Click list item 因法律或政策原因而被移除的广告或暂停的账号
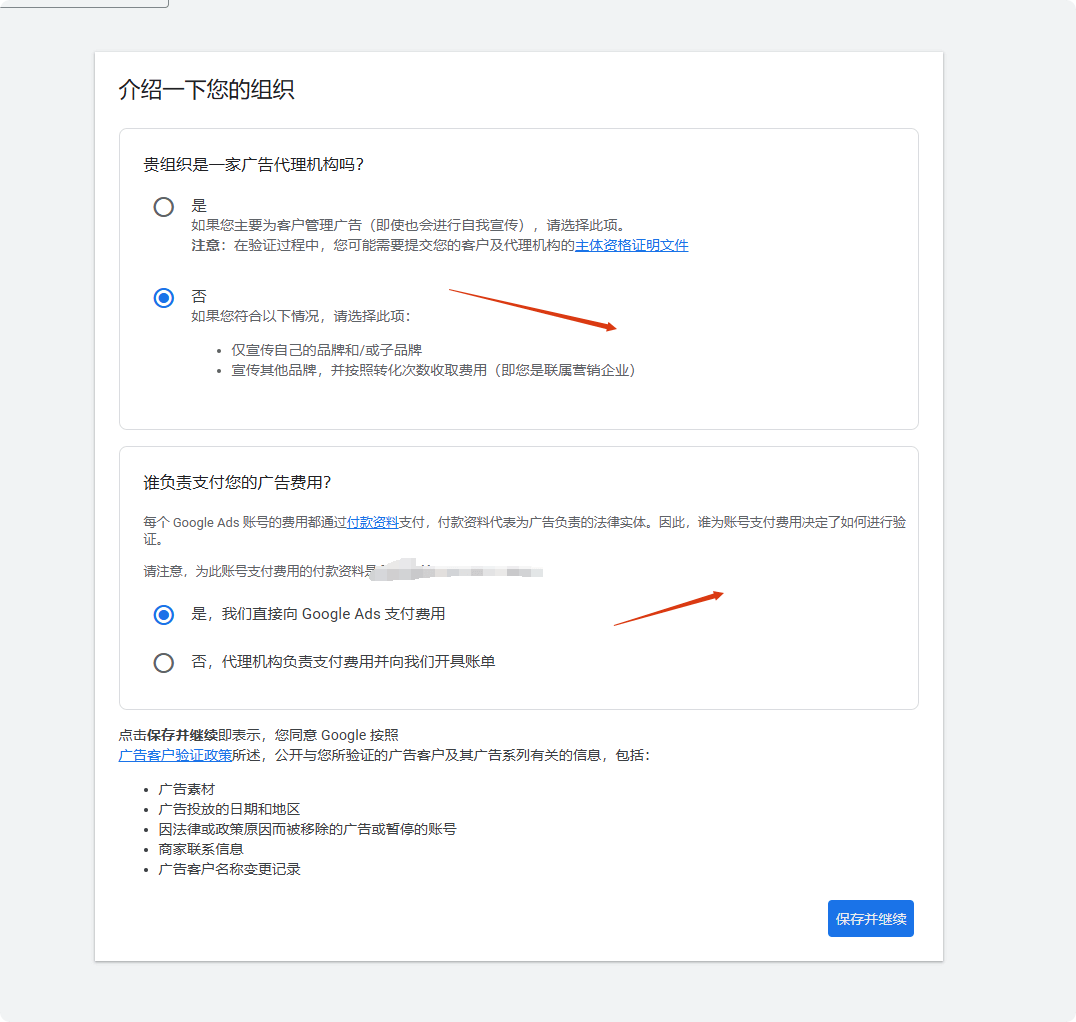Viewport: 1076px width, 1022px height. [307, 829]
